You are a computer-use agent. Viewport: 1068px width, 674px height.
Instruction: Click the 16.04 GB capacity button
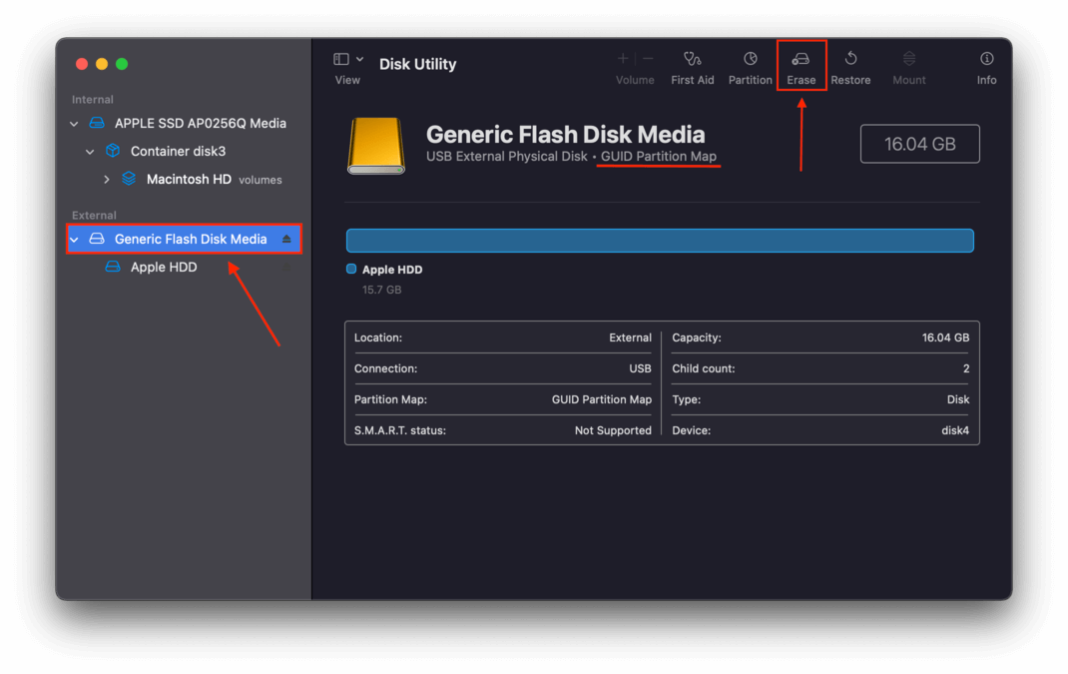click(919, 143)
